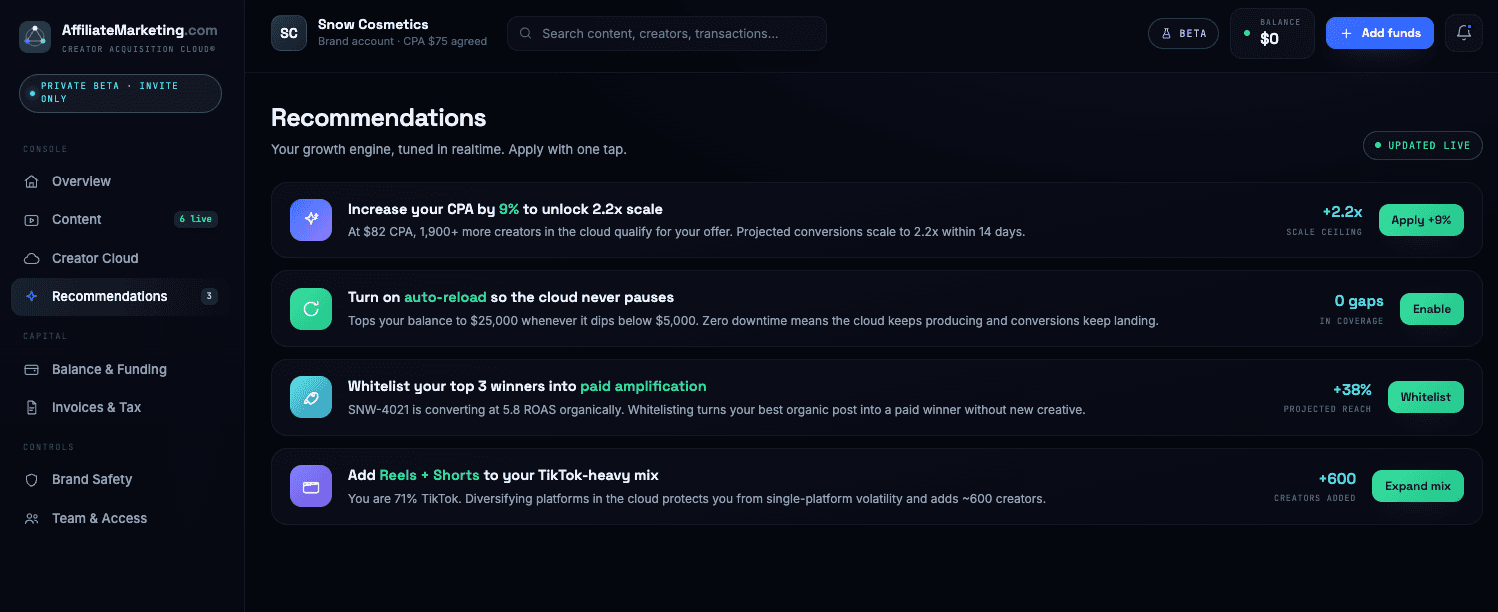The height and width of the screenshot is (612, 1498).
Task: Click the search magnifier icon
Action: [x=526, y=33]
